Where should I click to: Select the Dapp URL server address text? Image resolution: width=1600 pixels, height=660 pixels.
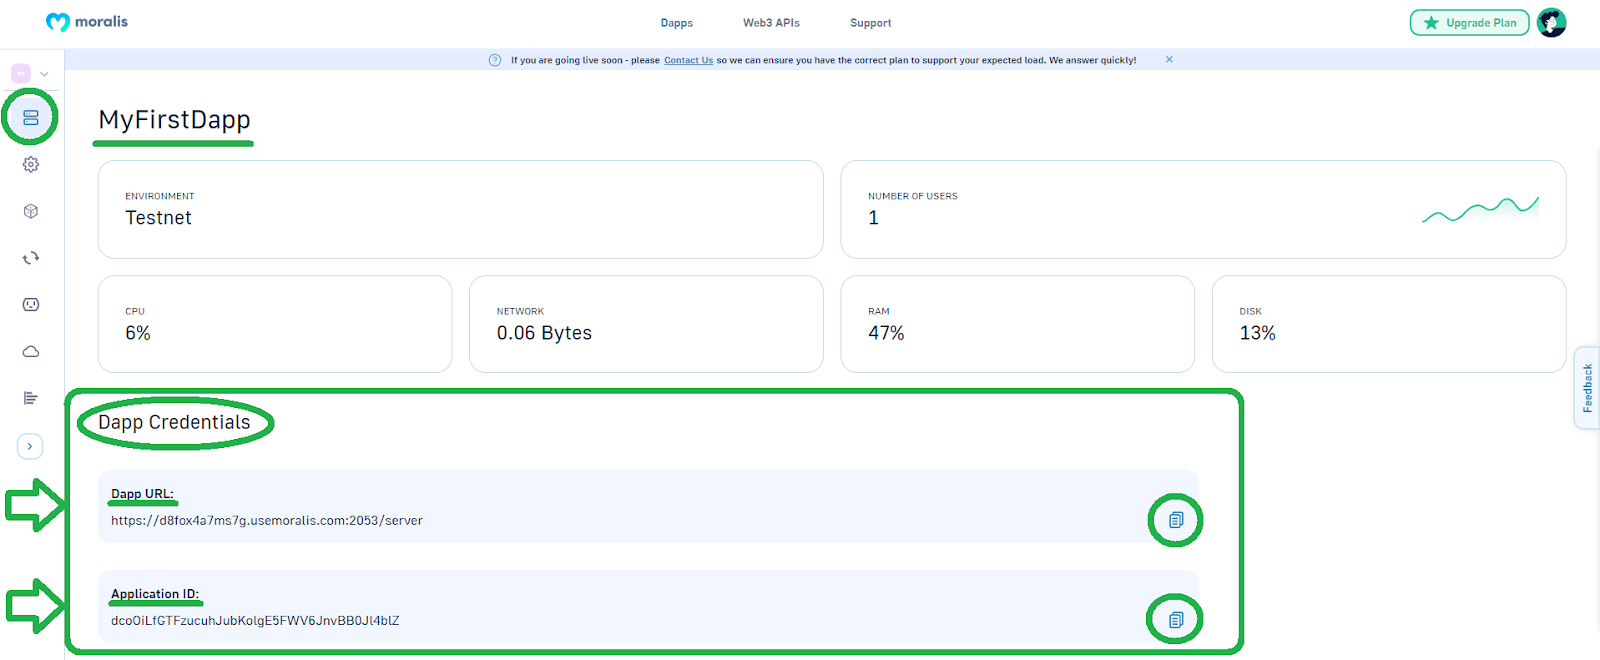(x=267, y=521)
